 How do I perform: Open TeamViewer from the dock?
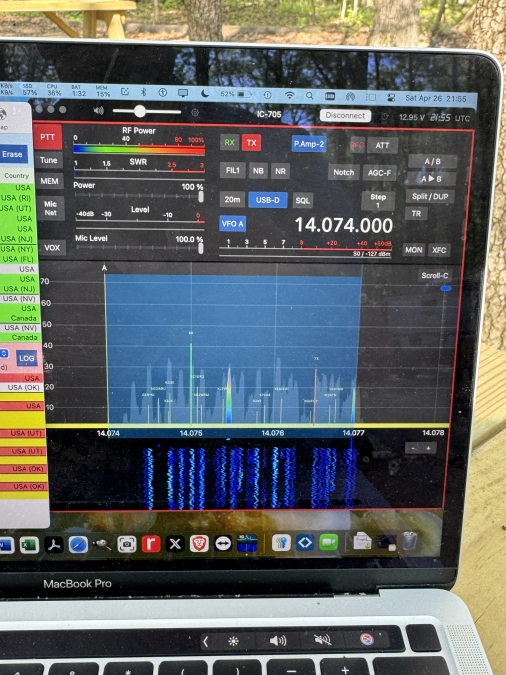click(223, 543)
